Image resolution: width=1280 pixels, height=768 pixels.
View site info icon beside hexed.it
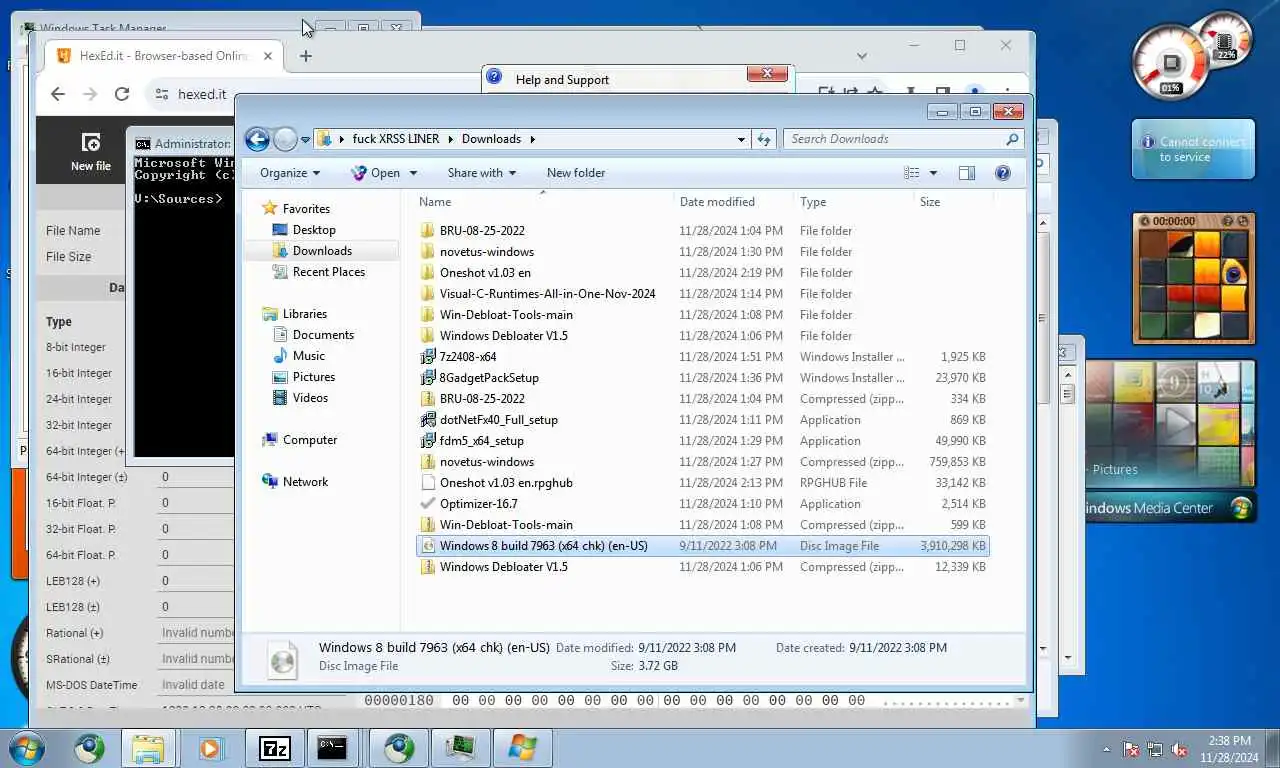161,94
